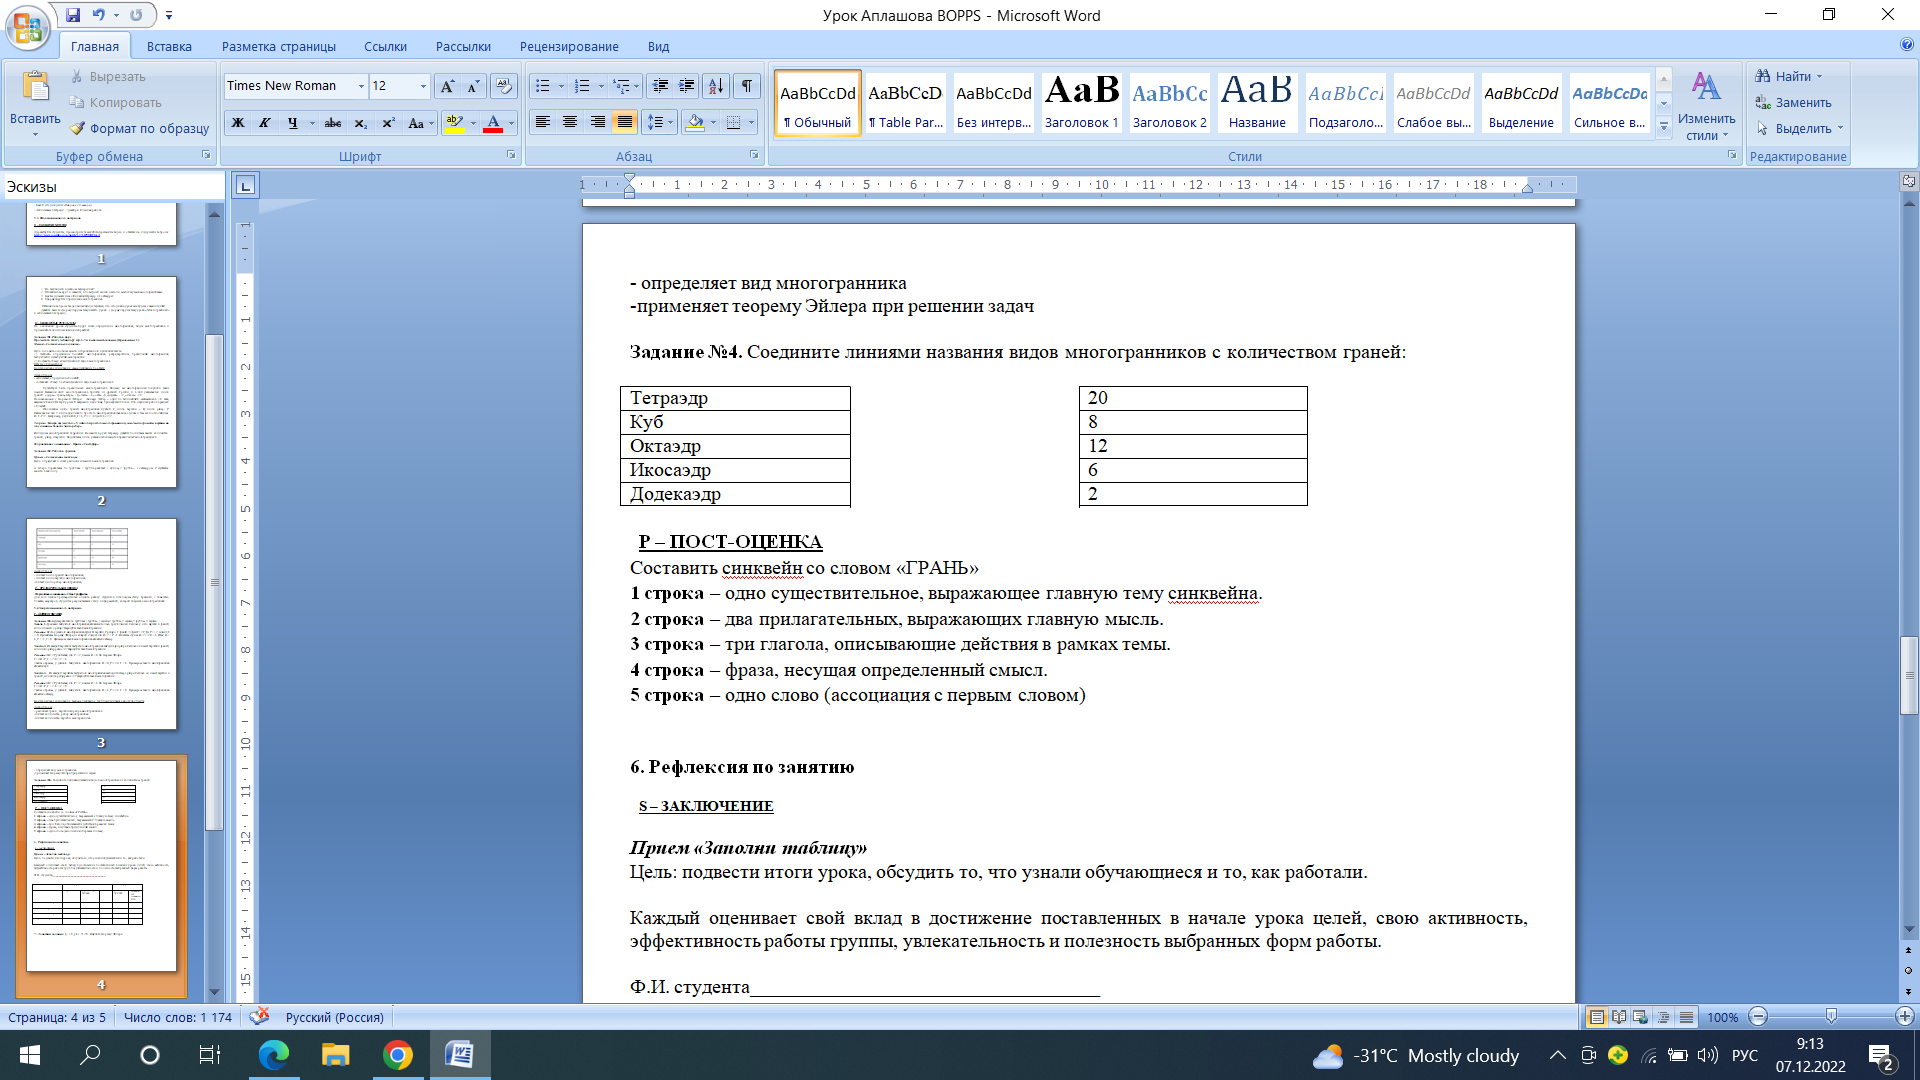
Task: Switch to the Вставка tab
Action: pos(169,46)
